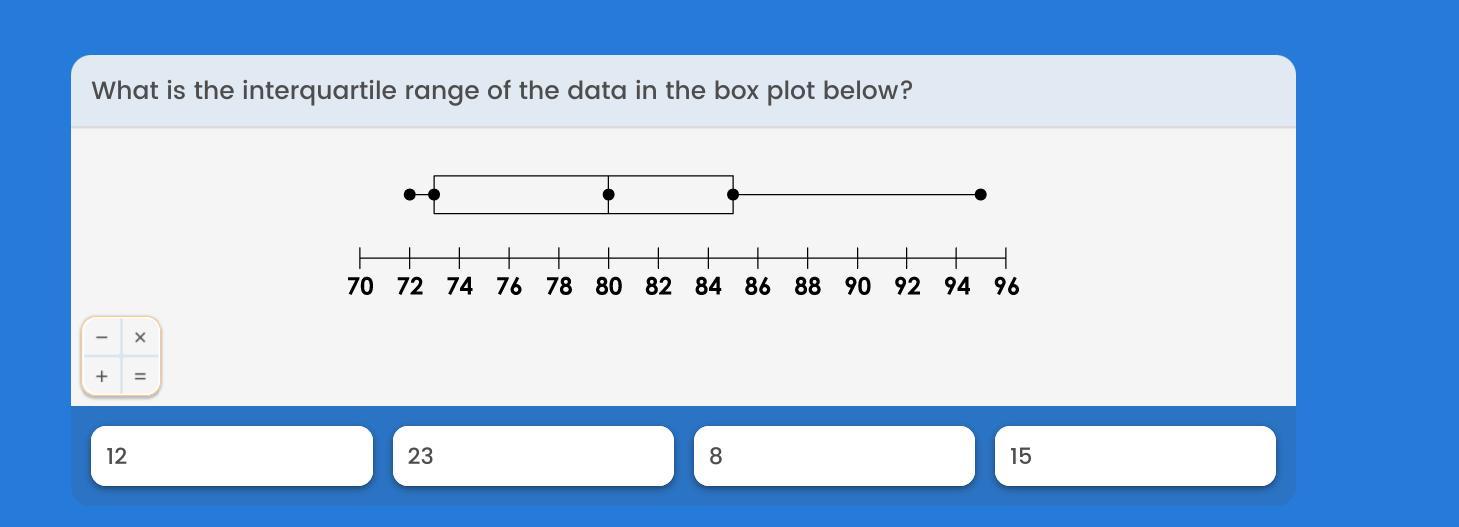Click the right whisker line of the box plot
Viewport: 1459px width, 527px height.
(857, 194)
